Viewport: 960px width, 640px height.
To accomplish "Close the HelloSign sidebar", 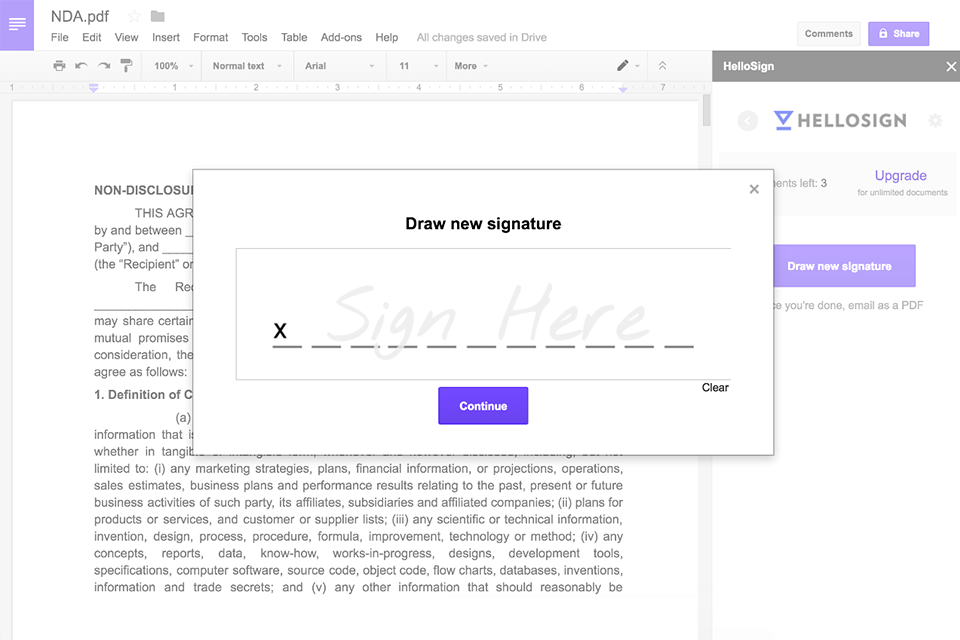I will [951, 66].
